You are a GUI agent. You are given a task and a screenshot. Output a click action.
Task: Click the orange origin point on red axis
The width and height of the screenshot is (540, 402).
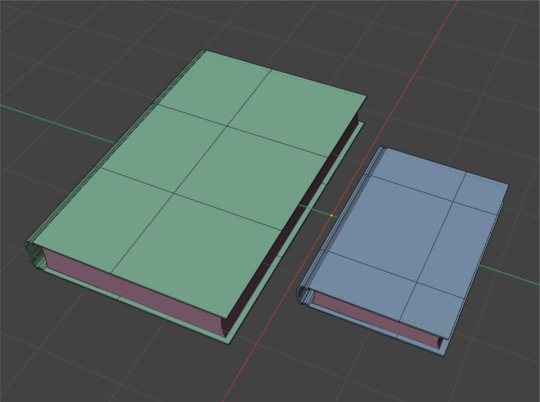tap(332, 216)
